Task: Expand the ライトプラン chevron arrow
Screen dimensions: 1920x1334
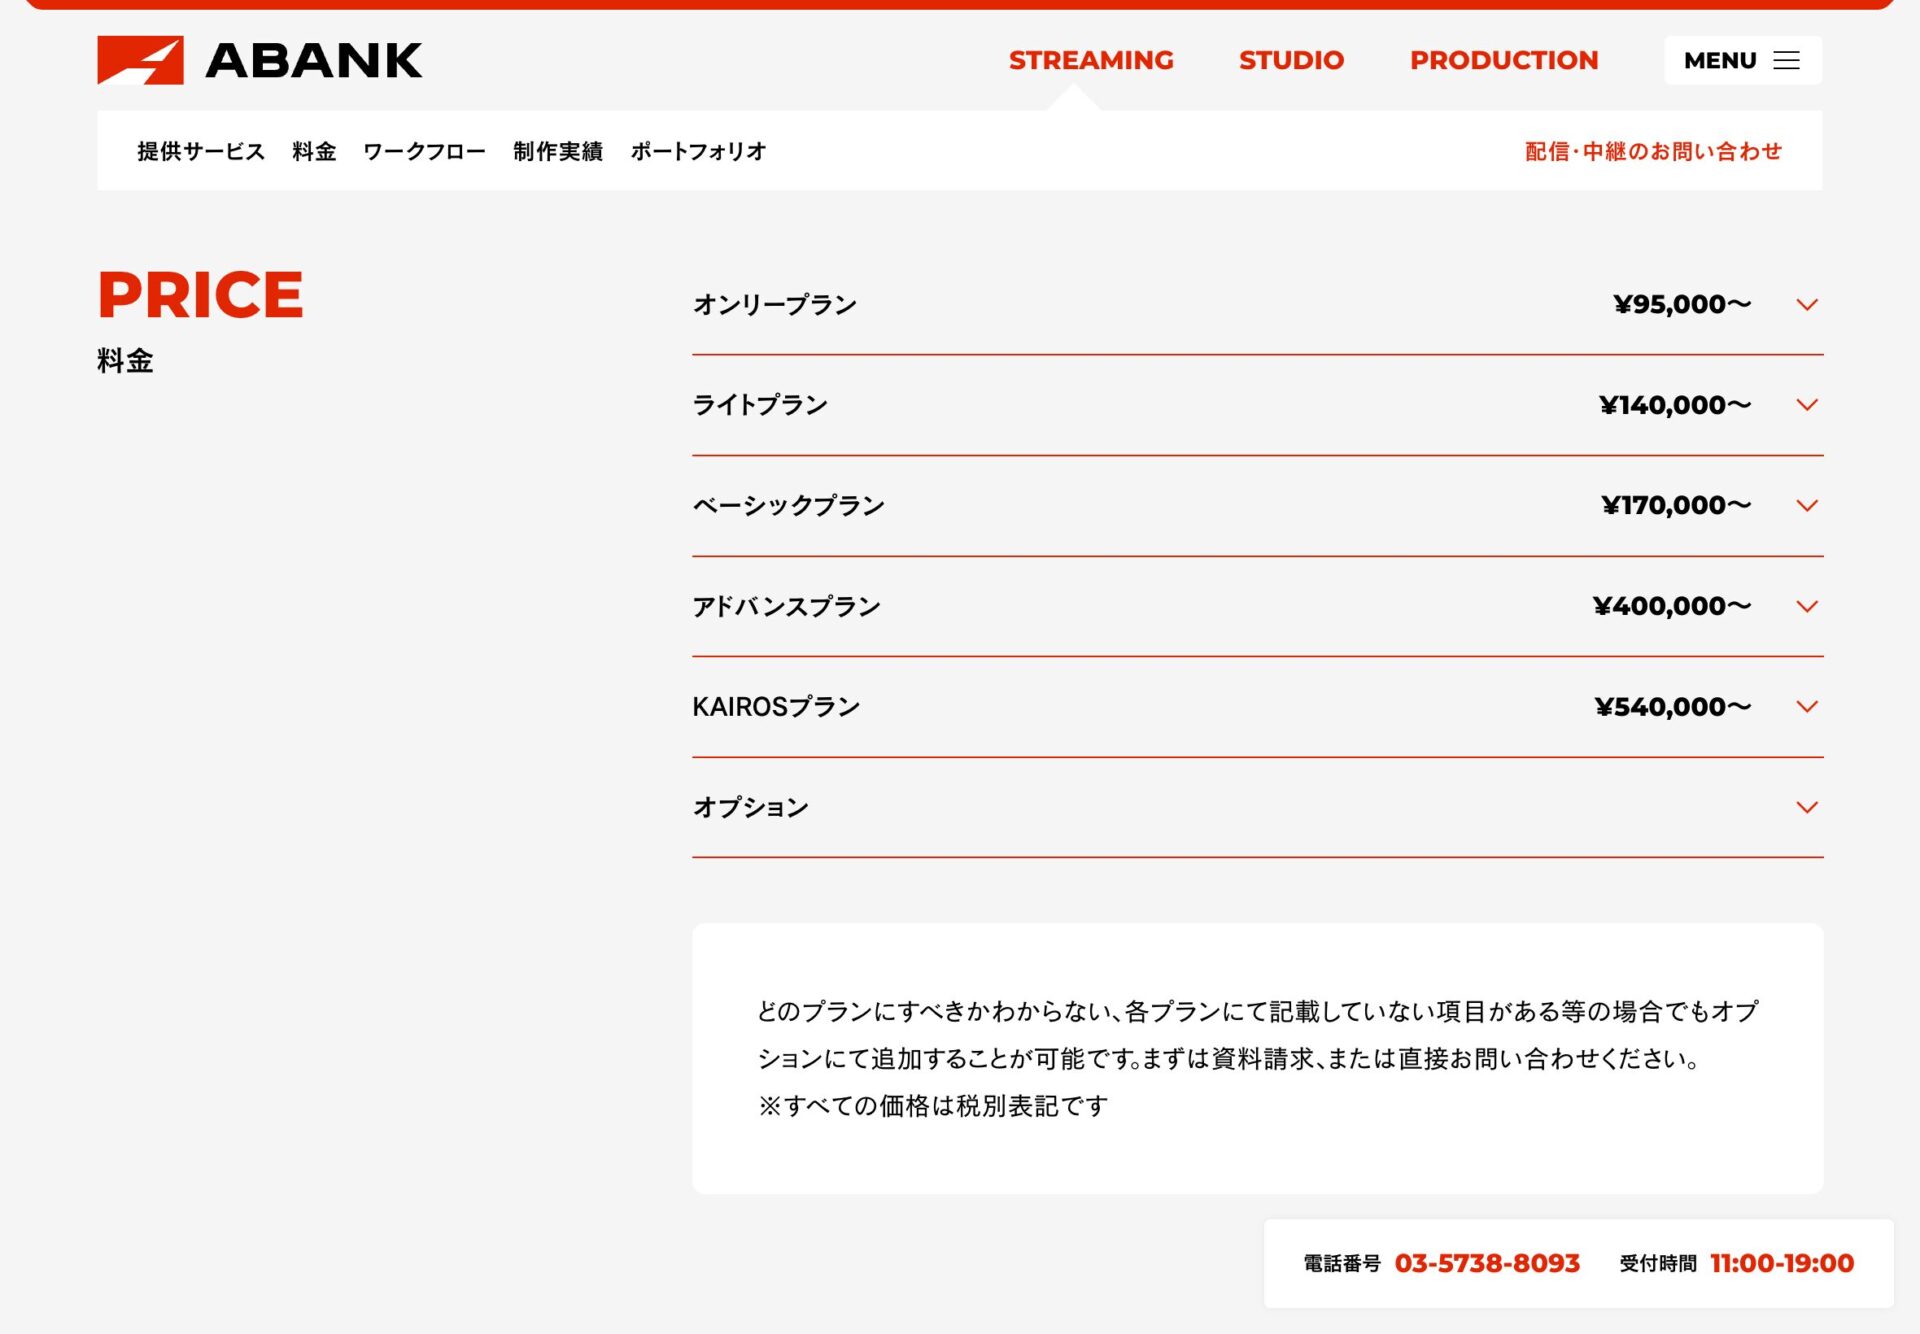Action: 1806,405
